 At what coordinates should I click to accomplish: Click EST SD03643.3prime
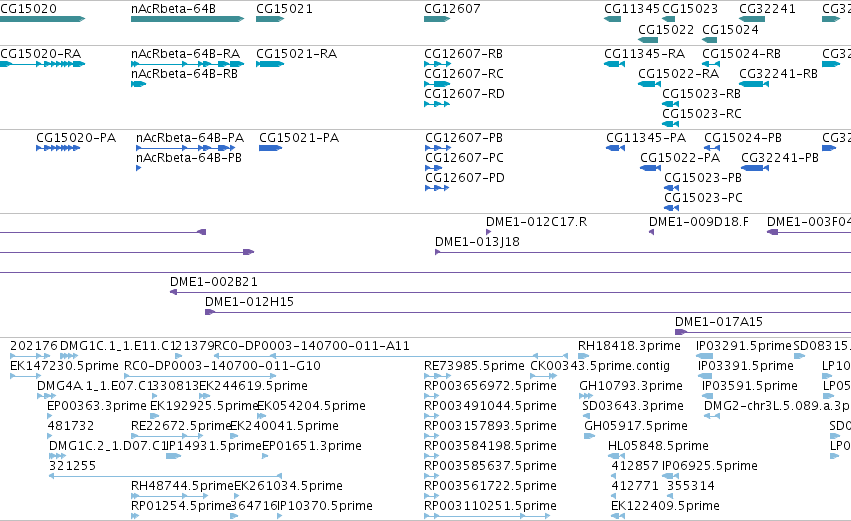pos(633,406)
